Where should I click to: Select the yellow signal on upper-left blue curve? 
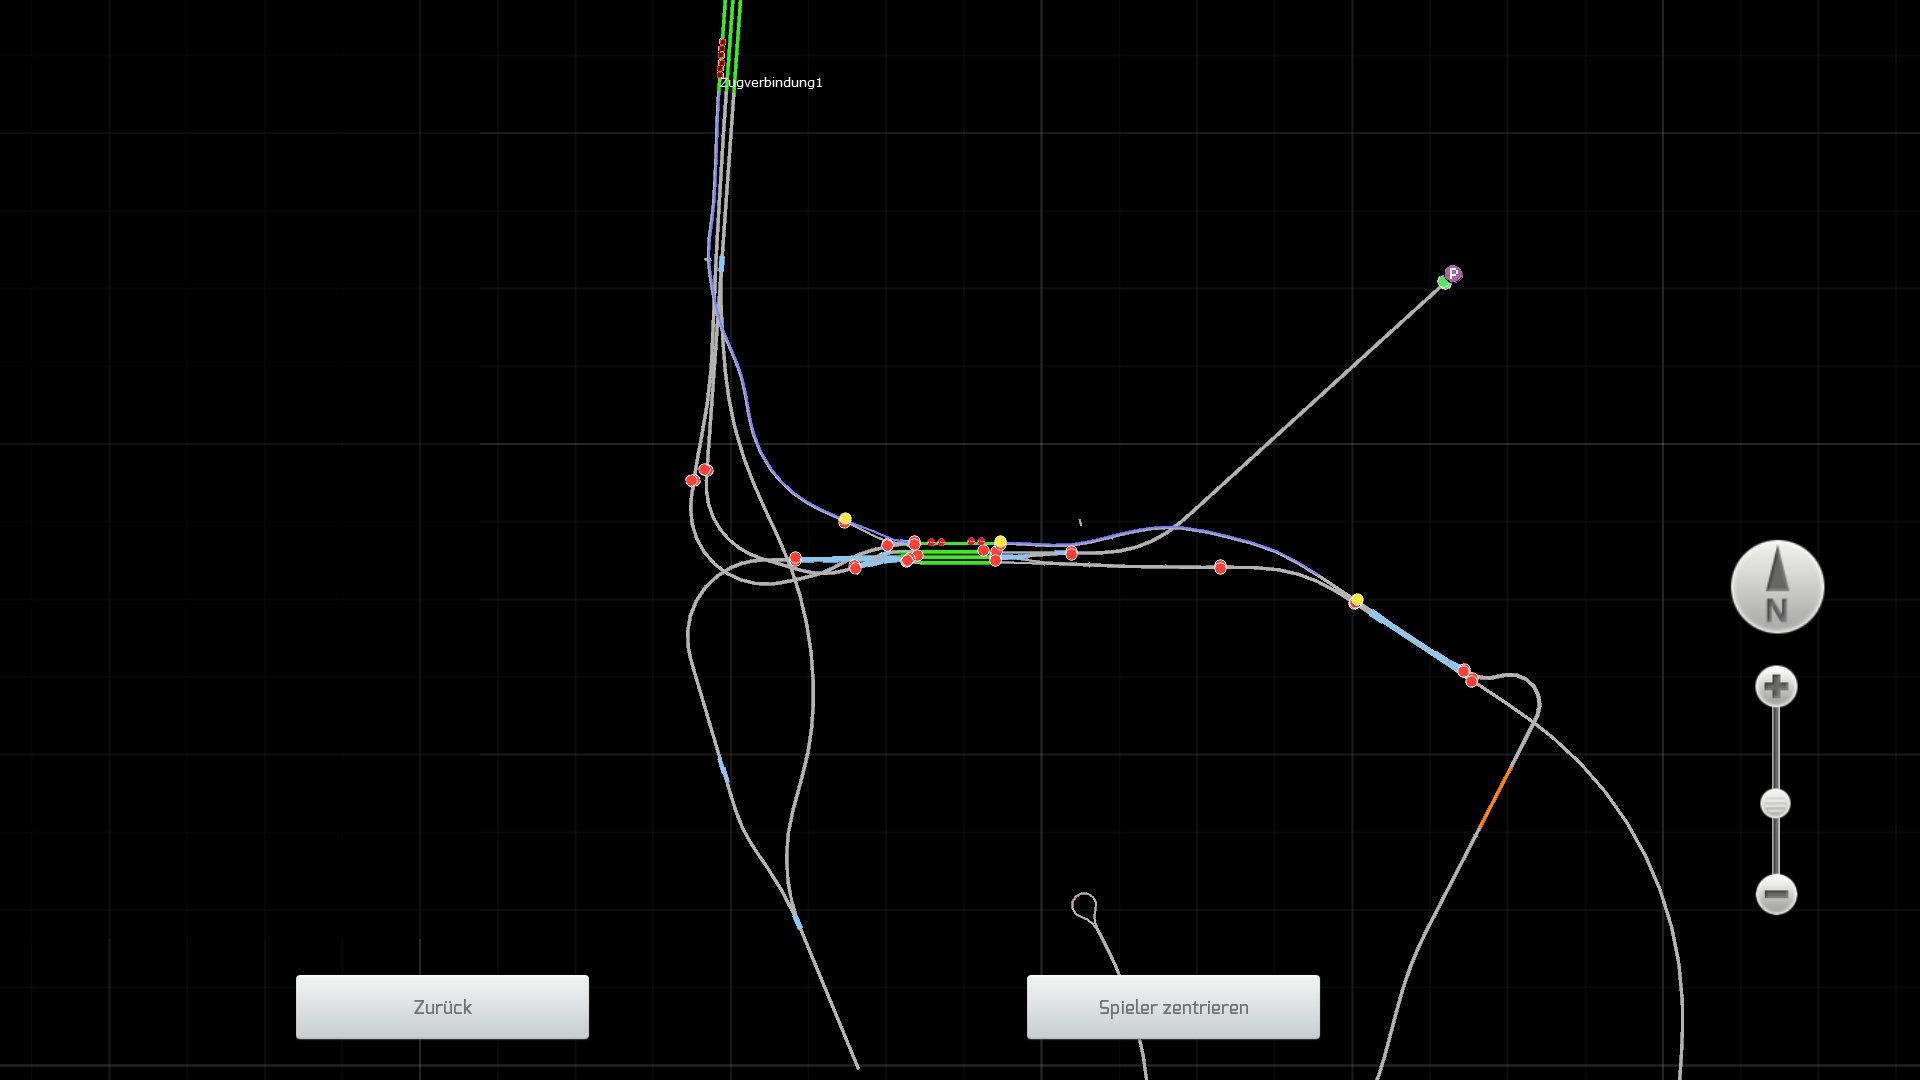(845, 519)
